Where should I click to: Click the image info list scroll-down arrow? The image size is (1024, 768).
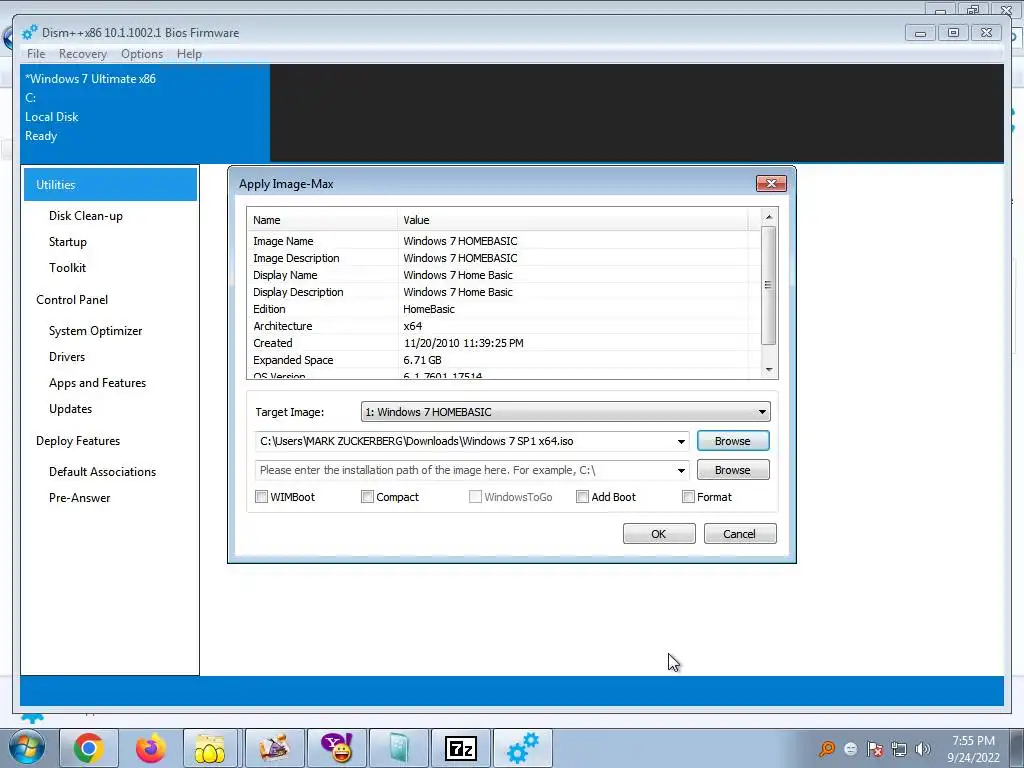pos(769,370)
